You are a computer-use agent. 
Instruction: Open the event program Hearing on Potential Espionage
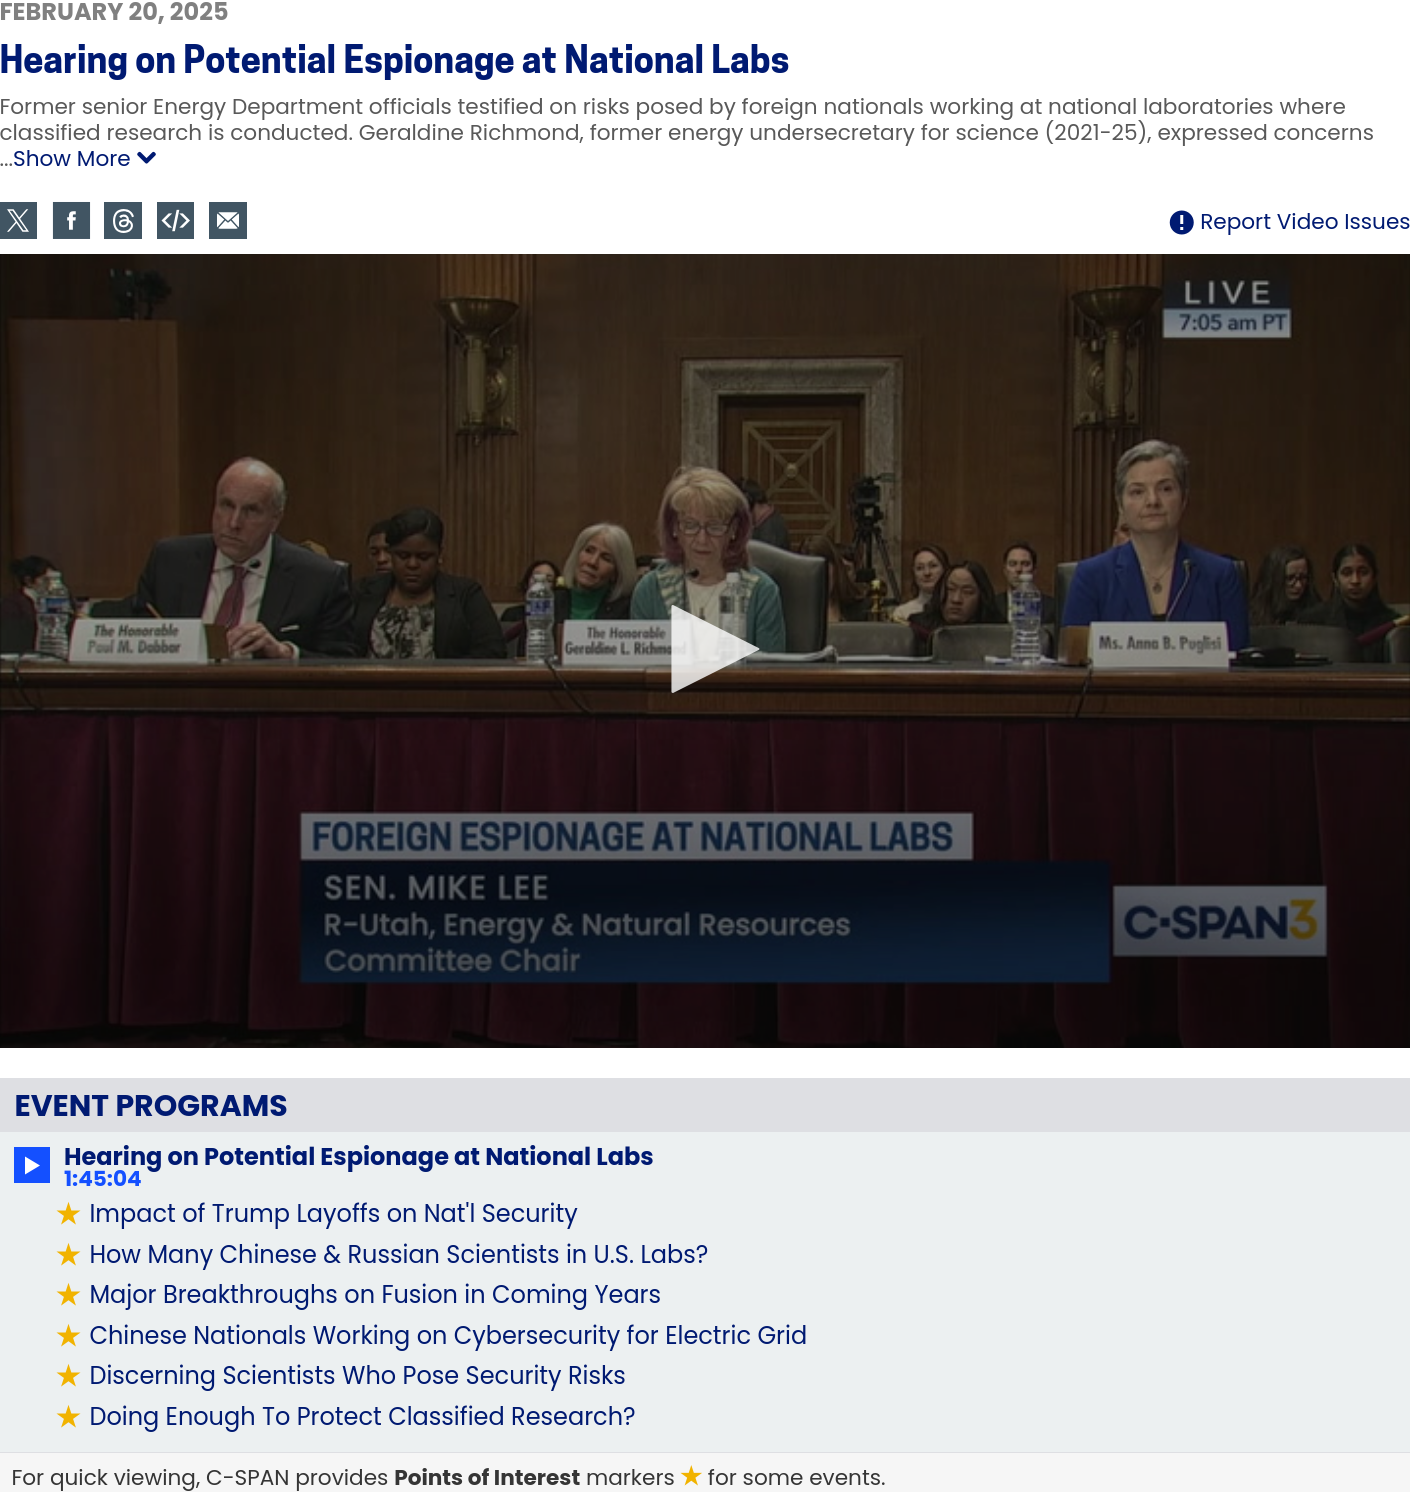coord(358,1156)
